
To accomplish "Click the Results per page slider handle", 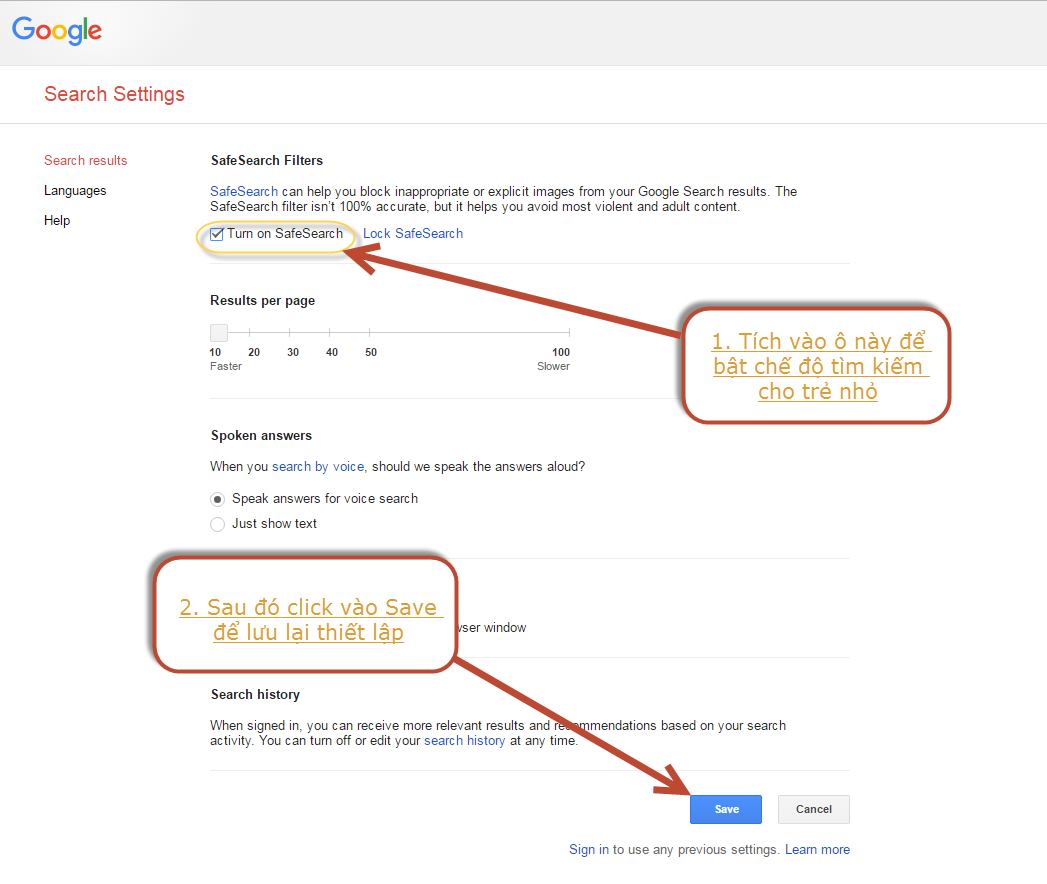I will (x=219, y=333).
